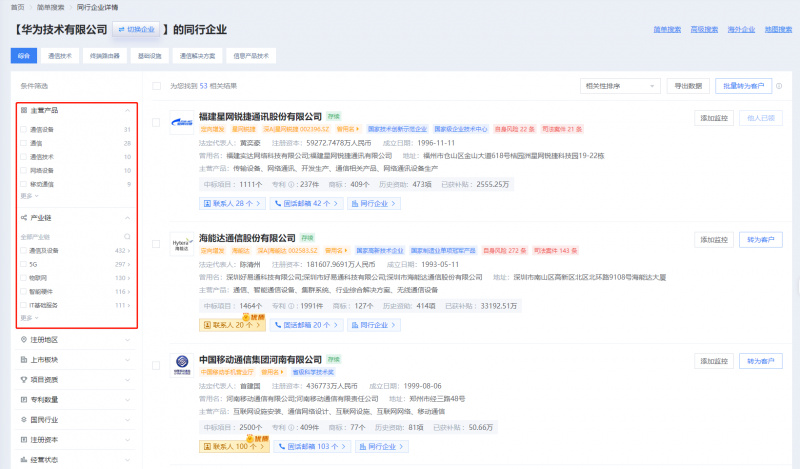Click bar-chart icon beside 经营状态
The height and width of the screenshot is (469, 800).
click(x=24, y=460)
